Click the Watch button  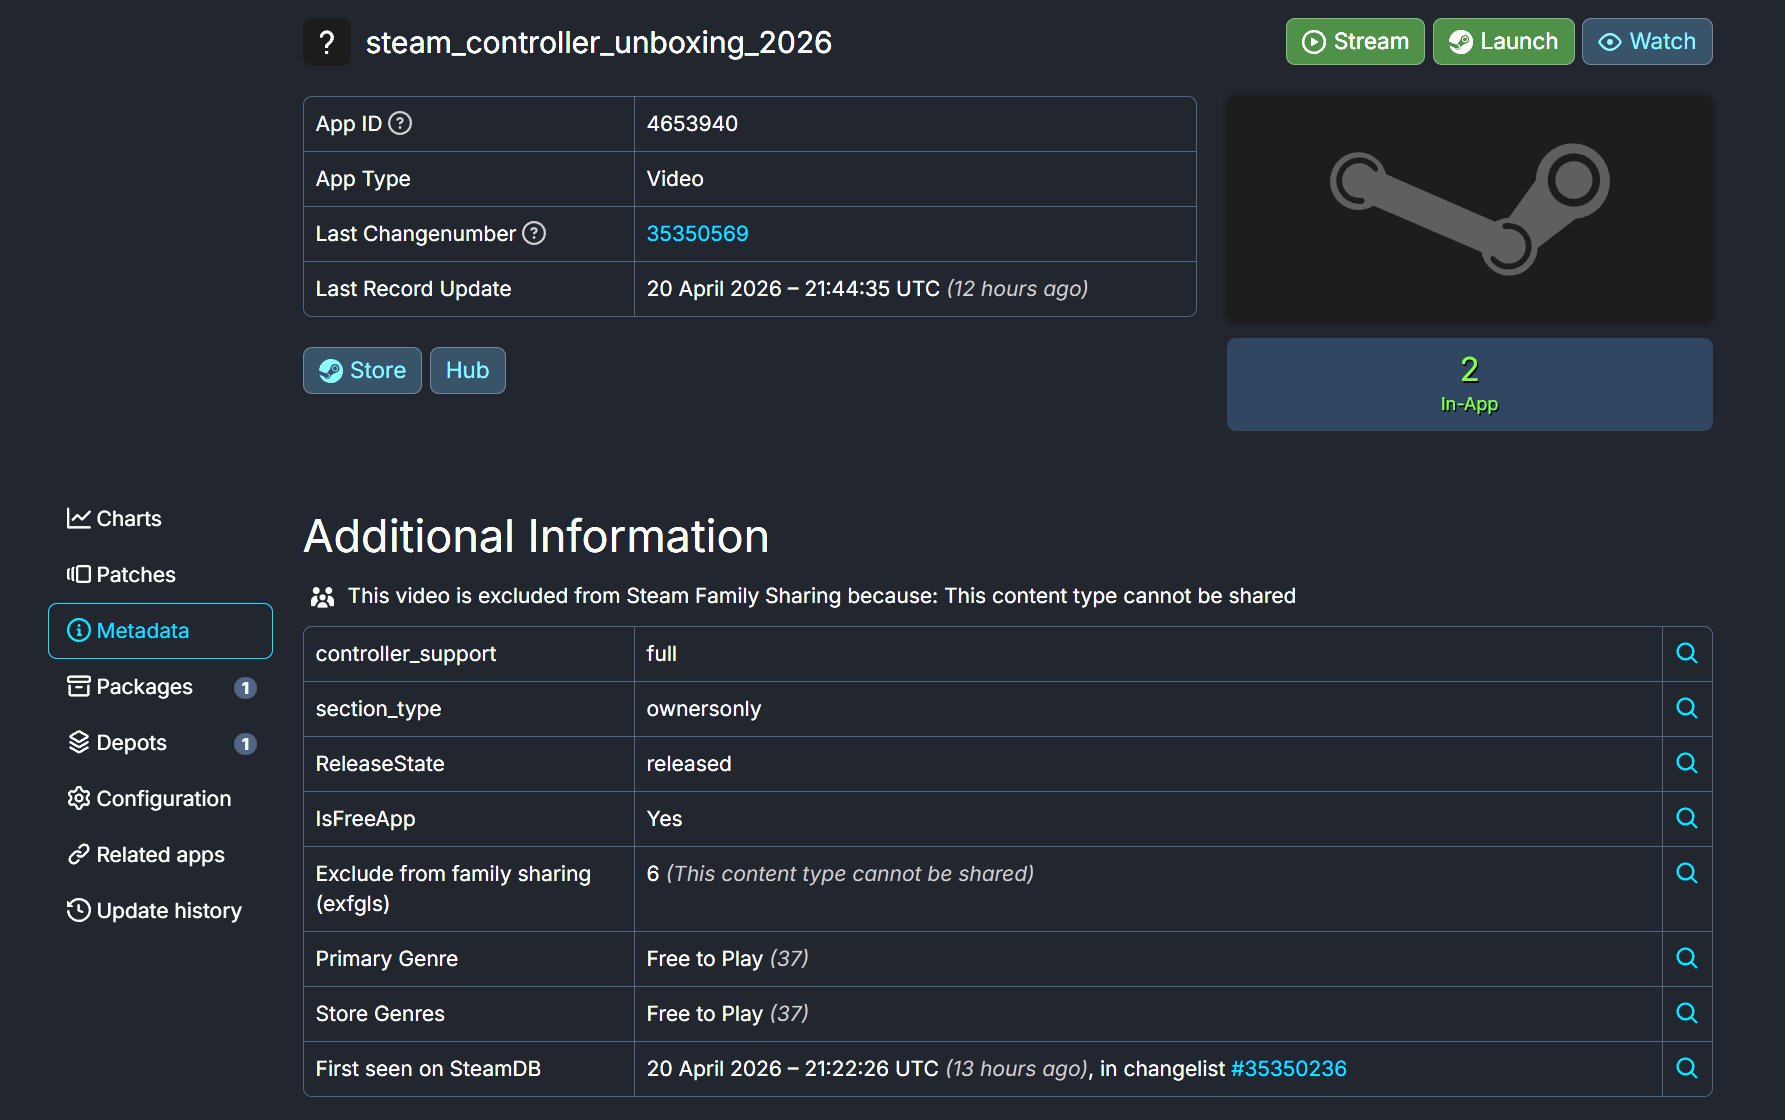click(x=1646, y=41)
